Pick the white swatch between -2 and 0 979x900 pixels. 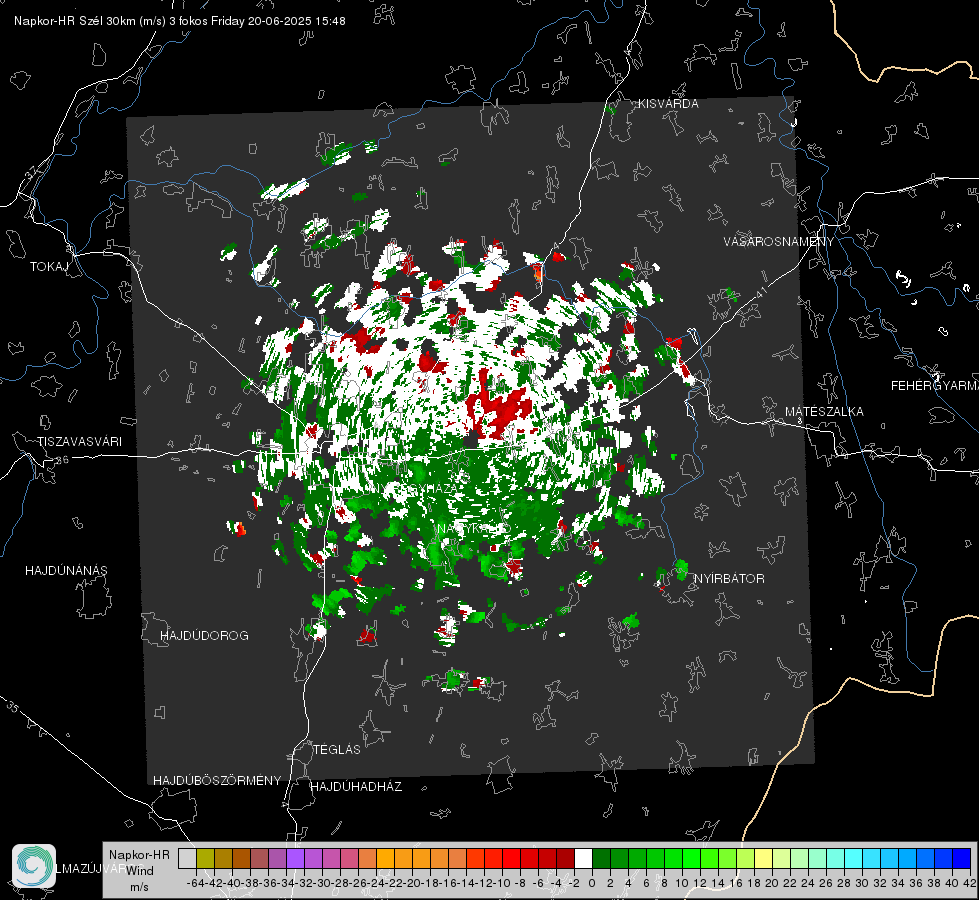(x=583, y=858)
